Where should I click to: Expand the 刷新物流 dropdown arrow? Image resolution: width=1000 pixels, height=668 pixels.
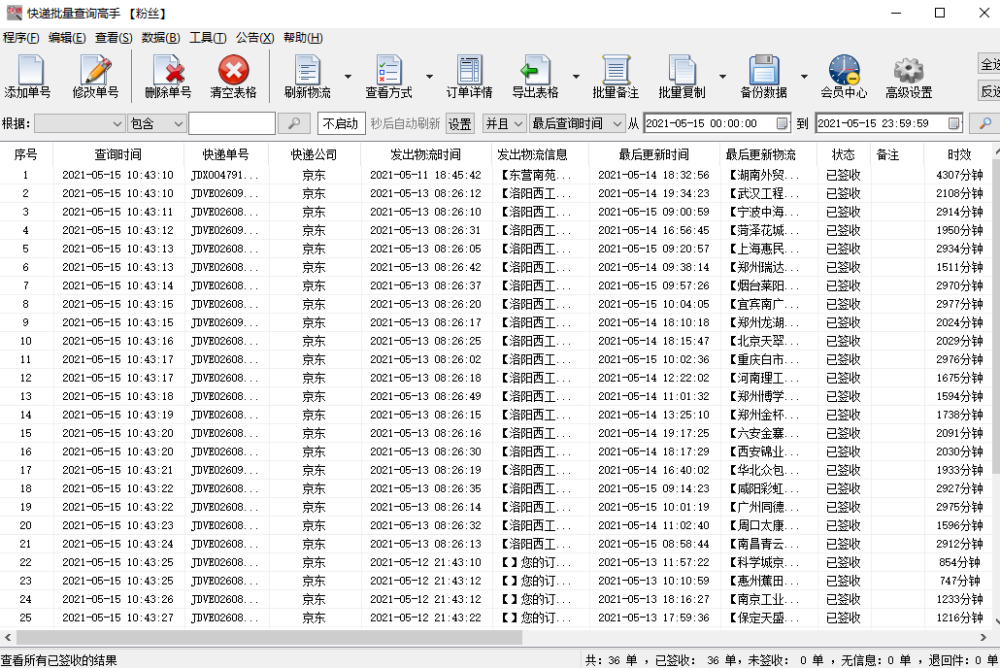click(348, 77)
